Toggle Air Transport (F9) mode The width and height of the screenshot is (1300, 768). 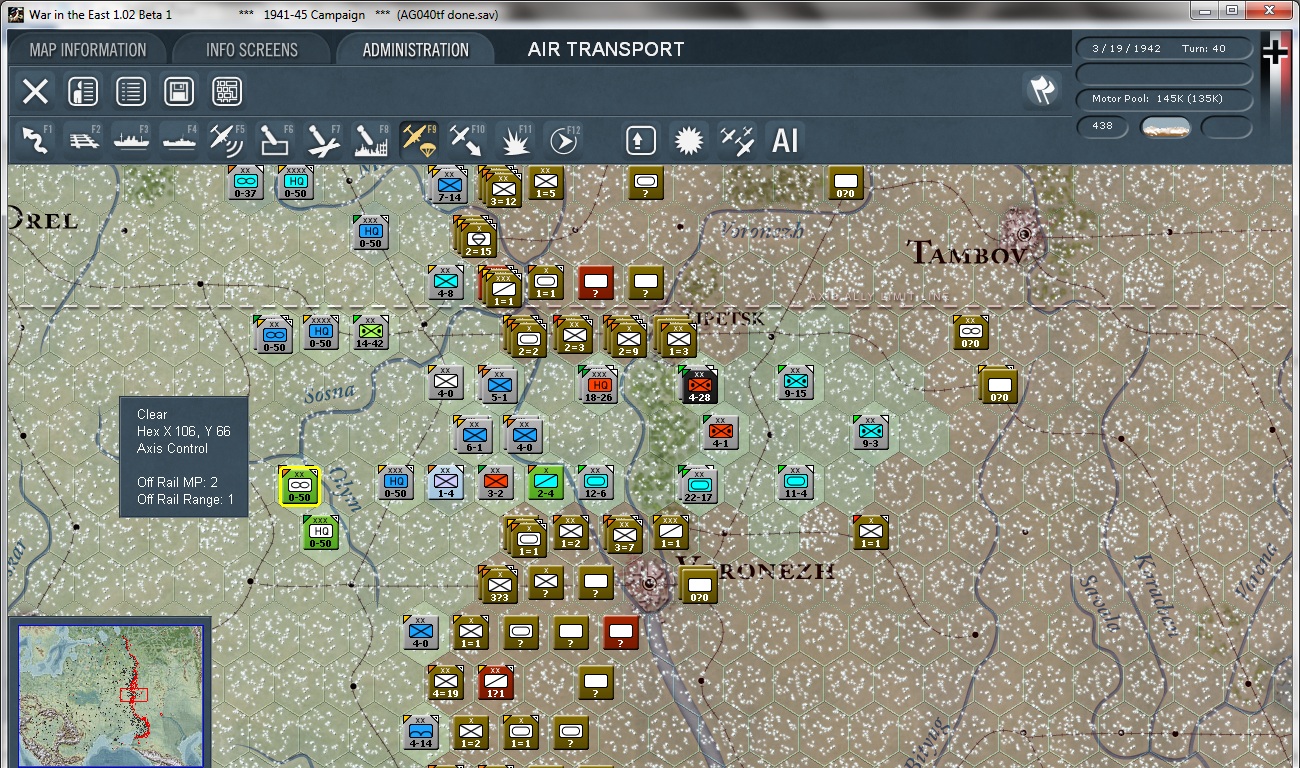pyautogui.click(x=419, y=141)
